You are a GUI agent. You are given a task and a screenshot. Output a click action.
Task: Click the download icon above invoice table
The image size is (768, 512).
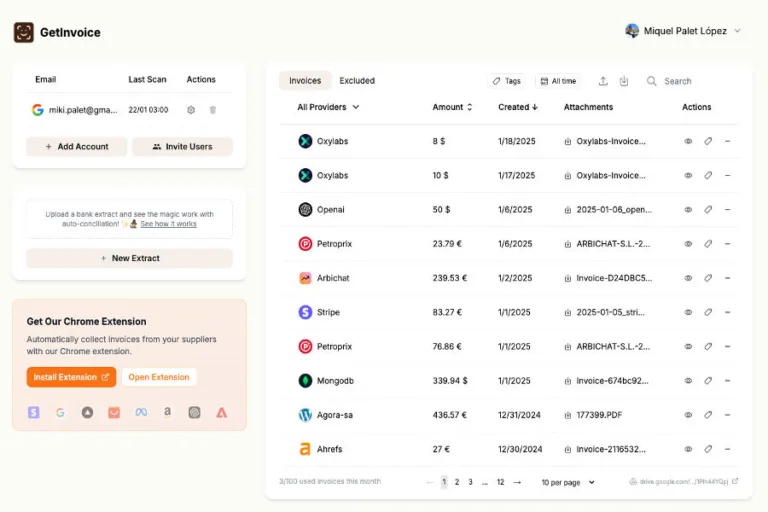point(624,81)
